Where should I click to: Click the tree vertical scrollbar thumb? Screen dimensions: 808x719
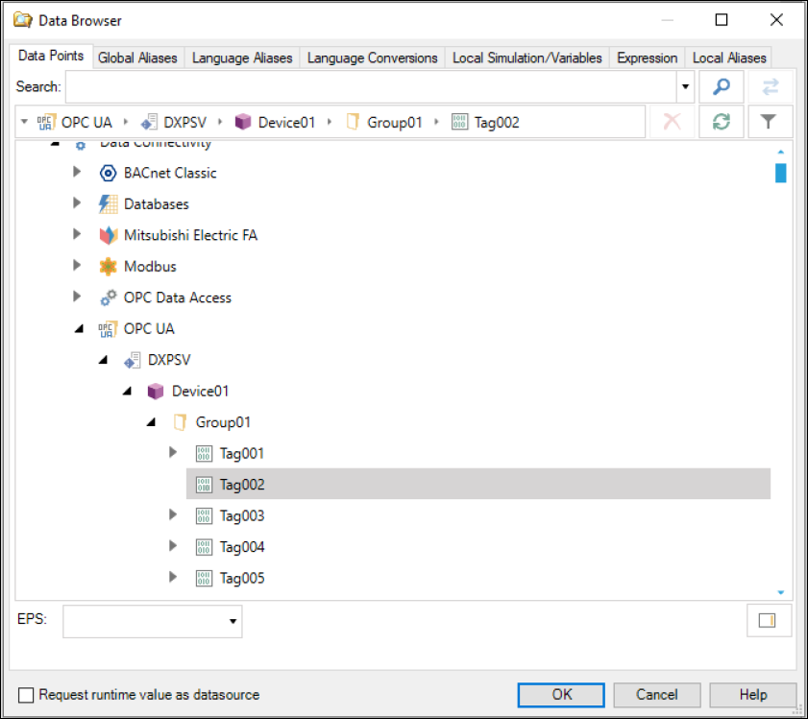coord(780,173)
